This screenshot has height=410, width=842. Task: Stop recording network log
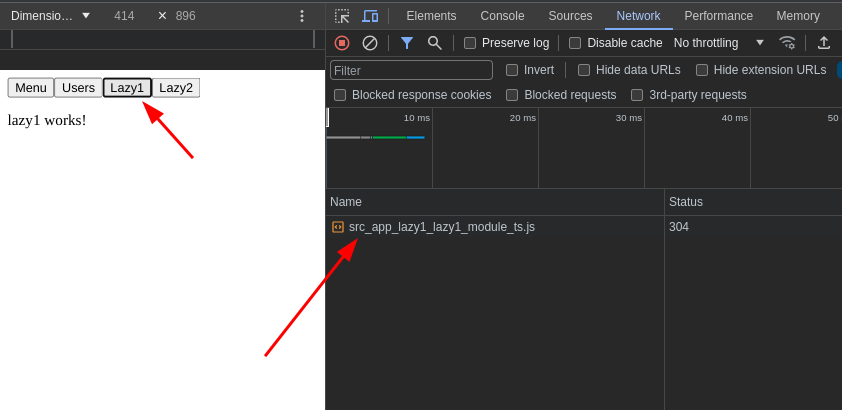(x=342, y=43)
